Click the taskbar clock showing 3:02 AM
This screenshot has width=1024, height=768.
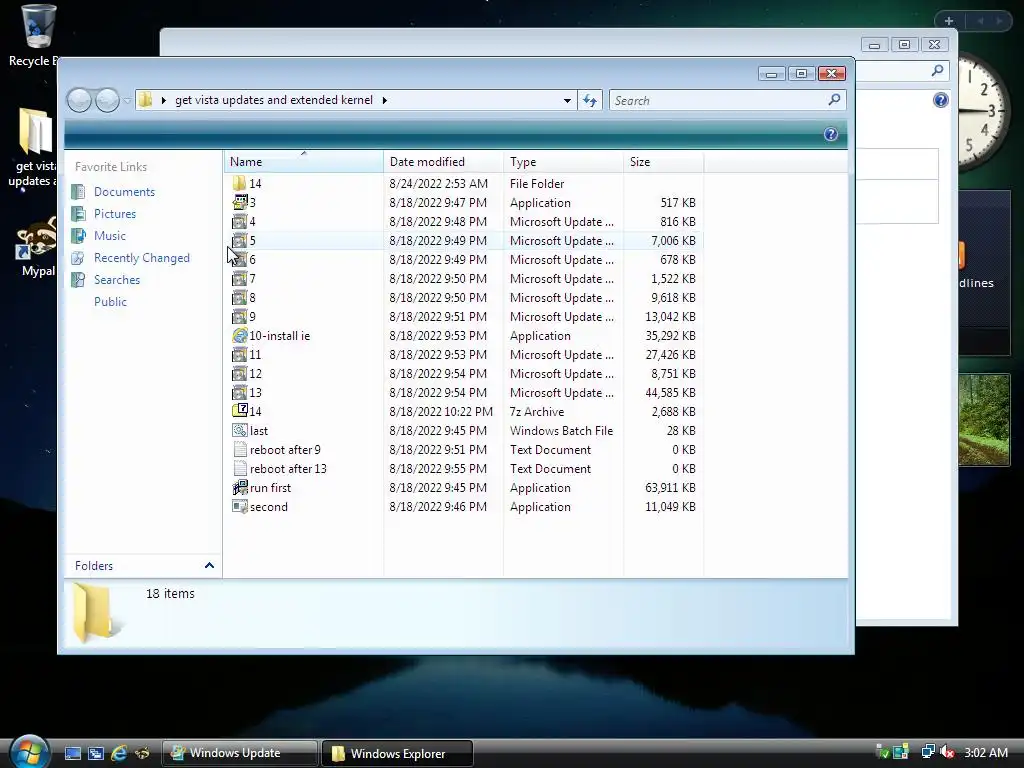[985, 752]
